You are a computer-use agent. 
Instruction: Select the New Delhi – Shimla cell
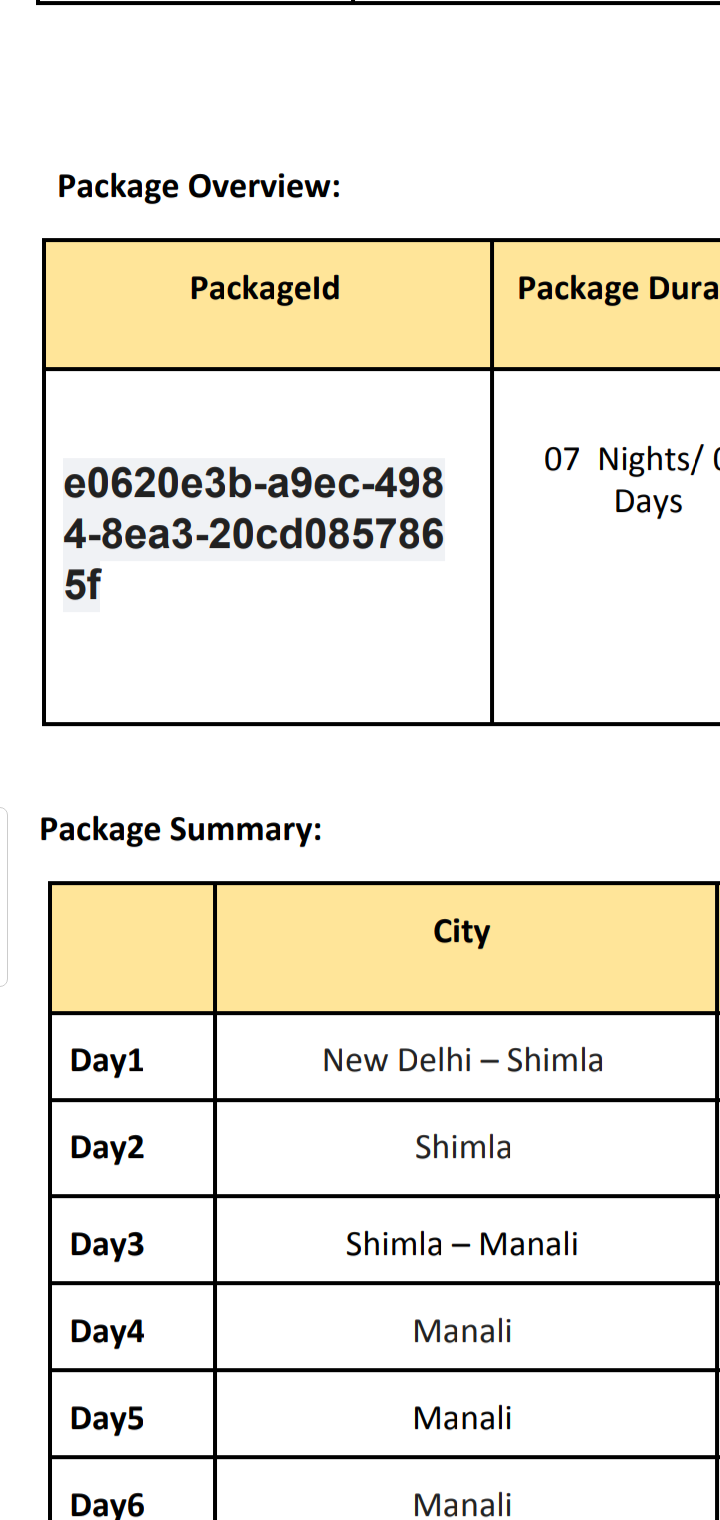pos(463,1060)
